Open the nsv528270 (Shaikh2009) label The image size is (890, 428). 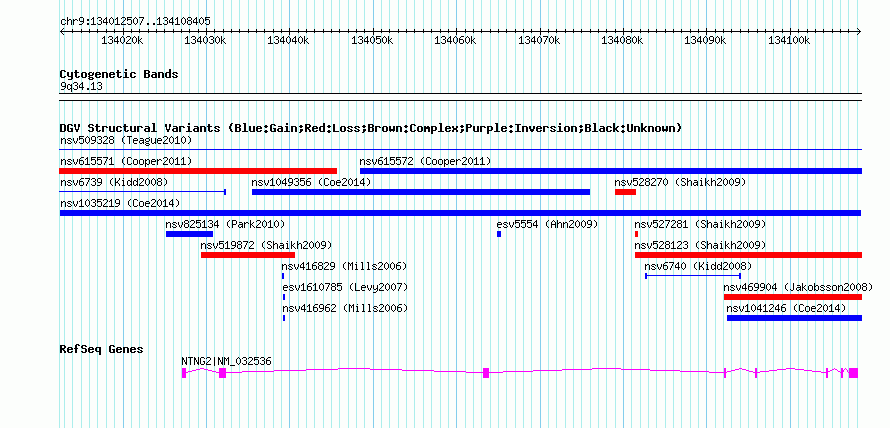[x=681, y=182]
